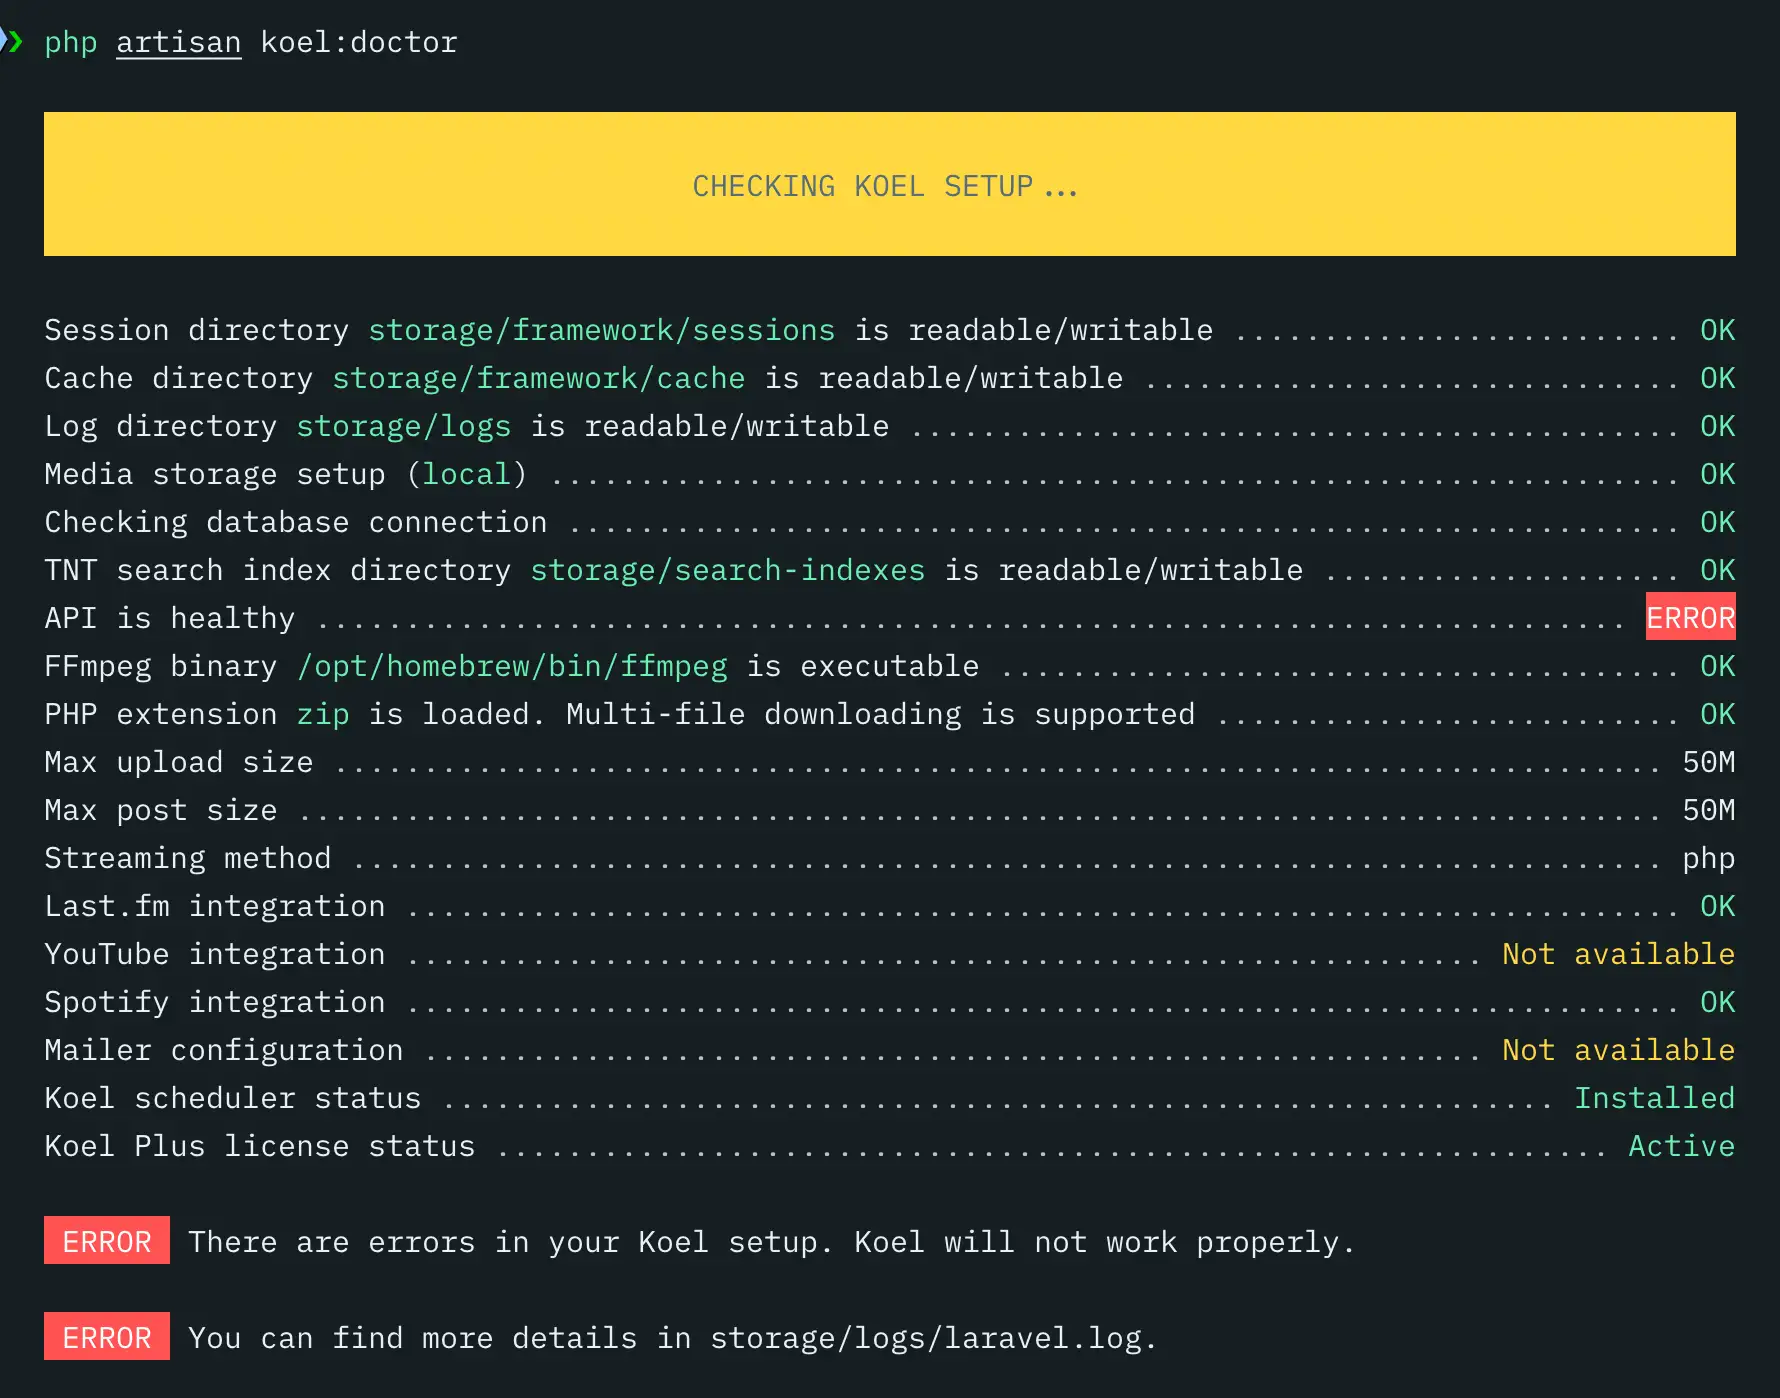Click the storage/logs path in Log directory line
The width and height of the screenshot is (1780, 1398).
point(403,426)
